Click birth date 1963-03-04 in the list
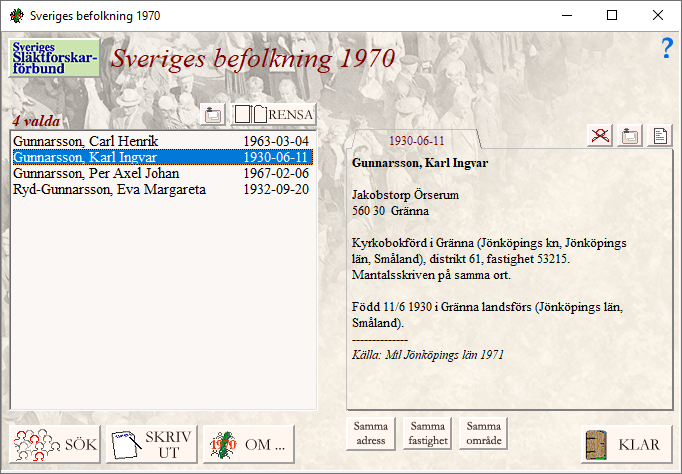Image resolution: width=682 pixels, height=474 pixels. (276, 141)
